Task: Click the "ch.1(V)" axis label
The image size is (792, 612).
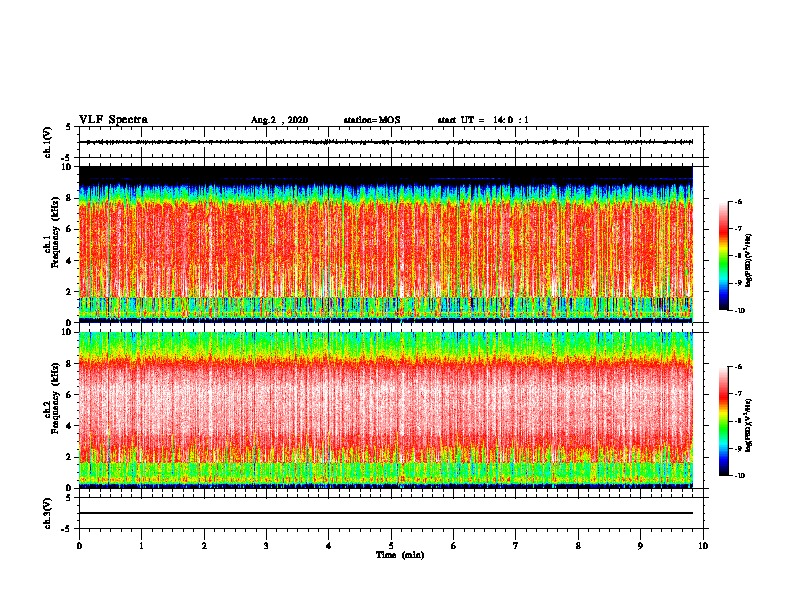Action: click(48, 142)
